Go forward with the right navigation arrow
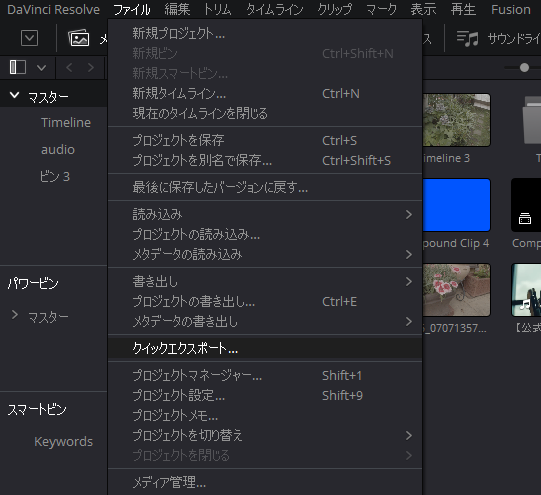Screen dimensions: 541x495 91,68
